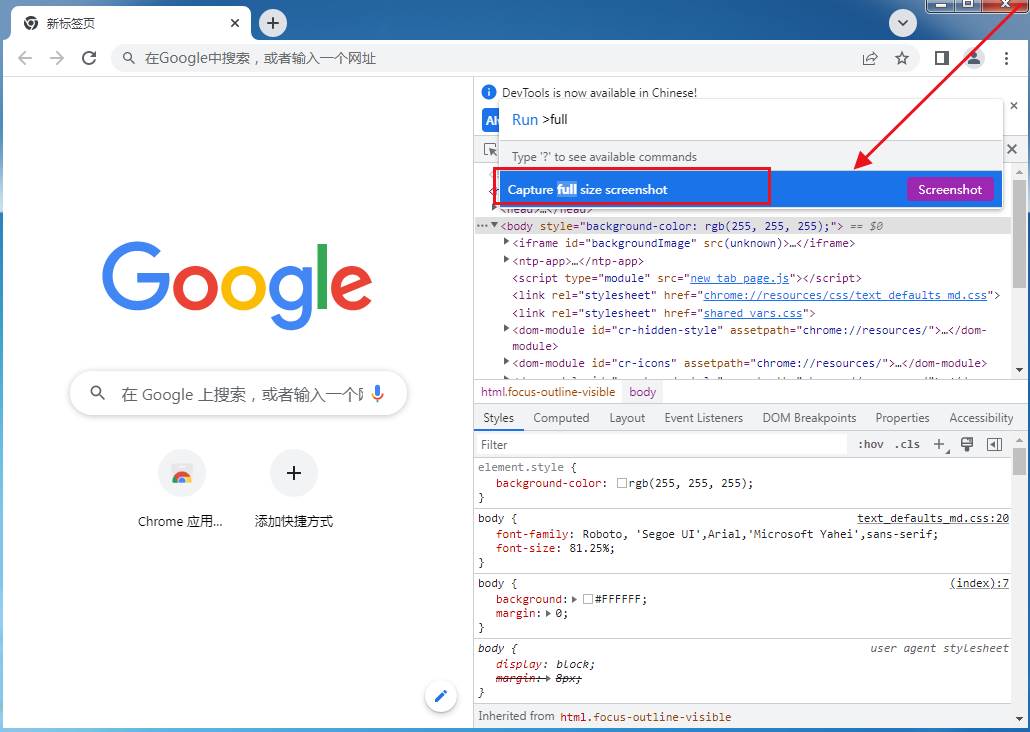Expand the ntp-app element node
The width and height of the screenshot is (1030, 732).
pyautogui.click(x=506, y=260)
